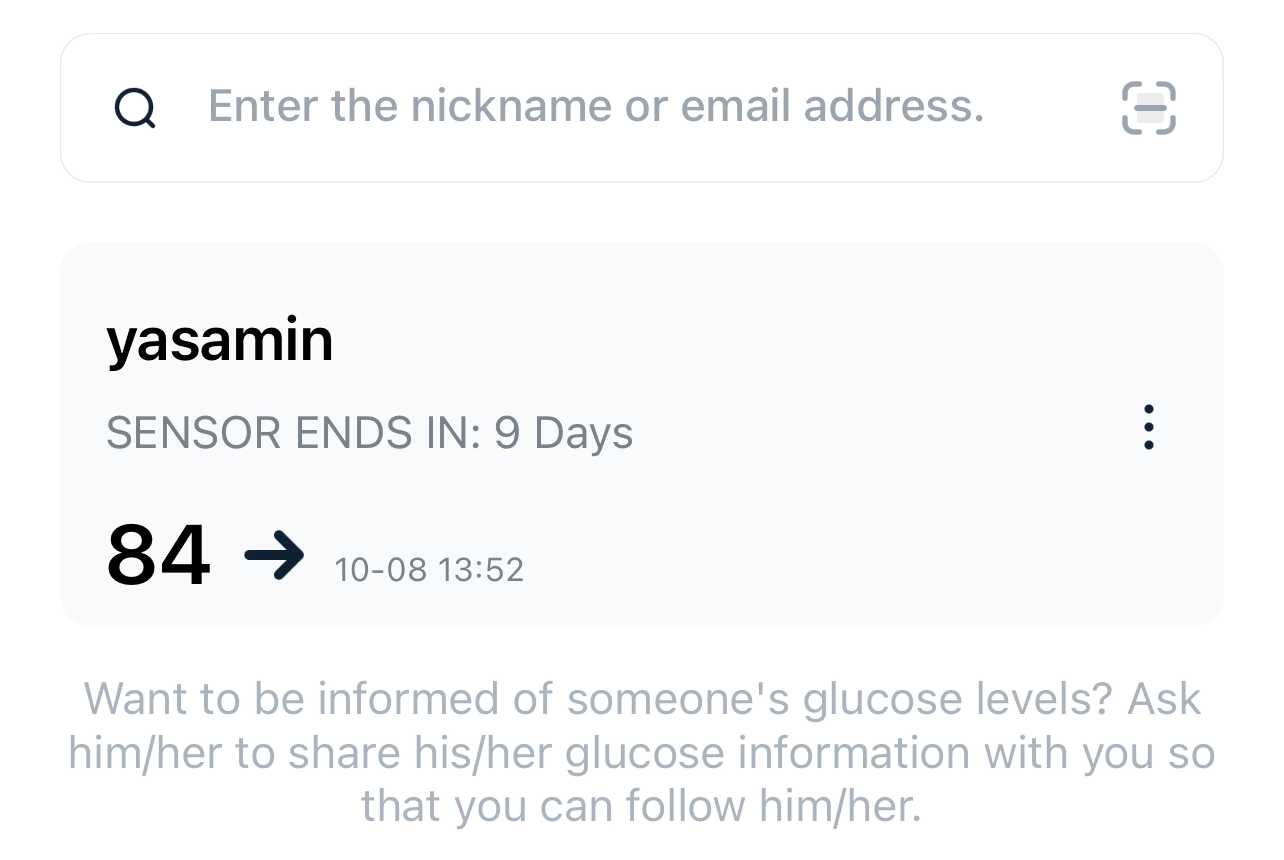This screenshot has width=1284, height=860.
Task: Tap the 'share his/her glucose information' line
Action: 641,753
